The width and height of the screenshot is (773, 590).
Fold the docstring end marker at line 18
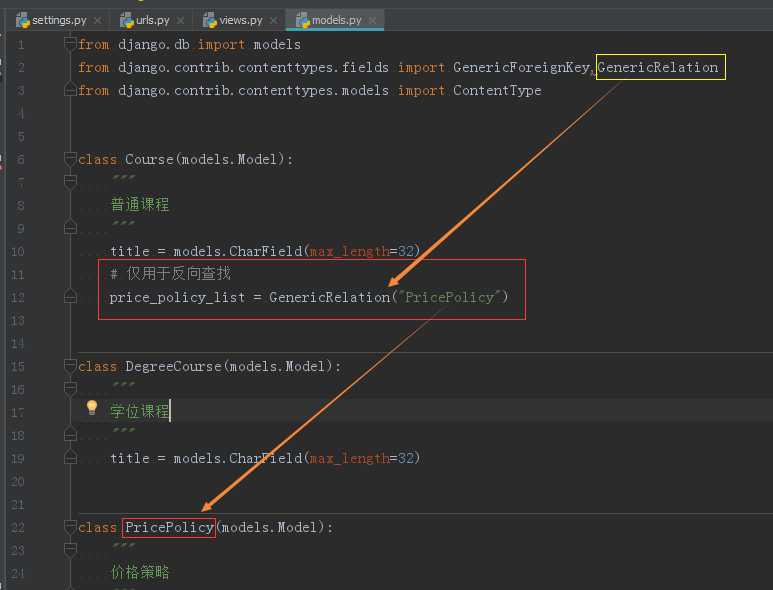point(70,435)
